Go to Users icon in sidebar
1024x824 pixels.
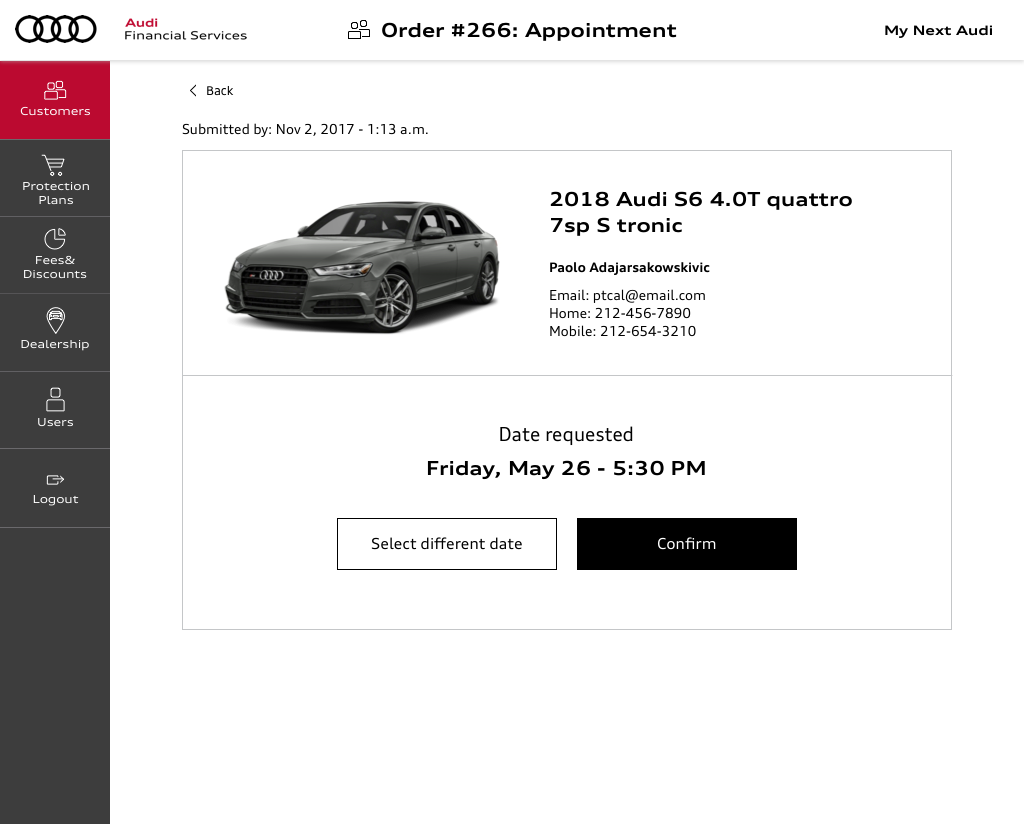tap(56, 399)
